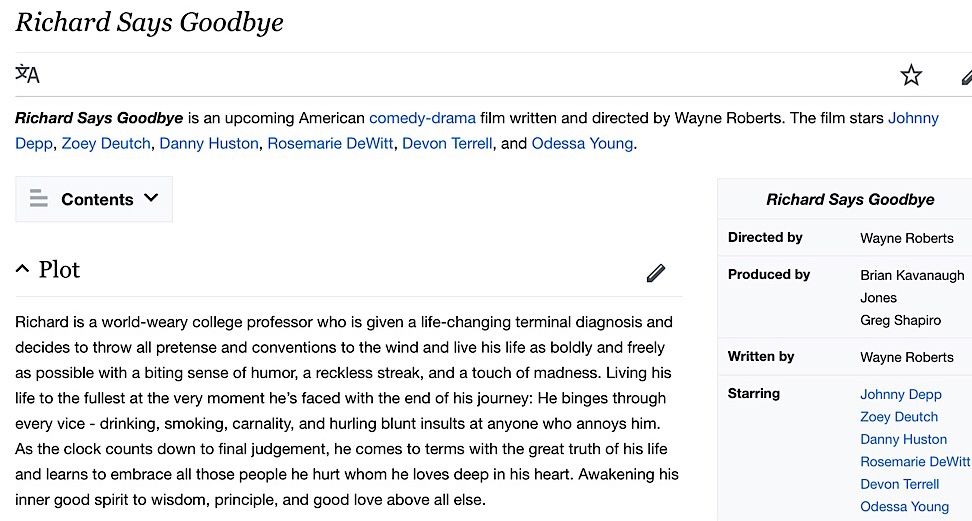The width and height of the screenshot is (972, 521).
Task: Click Odessa Young link in intro paragraph
Action: pyautogui.click(x=582, y=143)
